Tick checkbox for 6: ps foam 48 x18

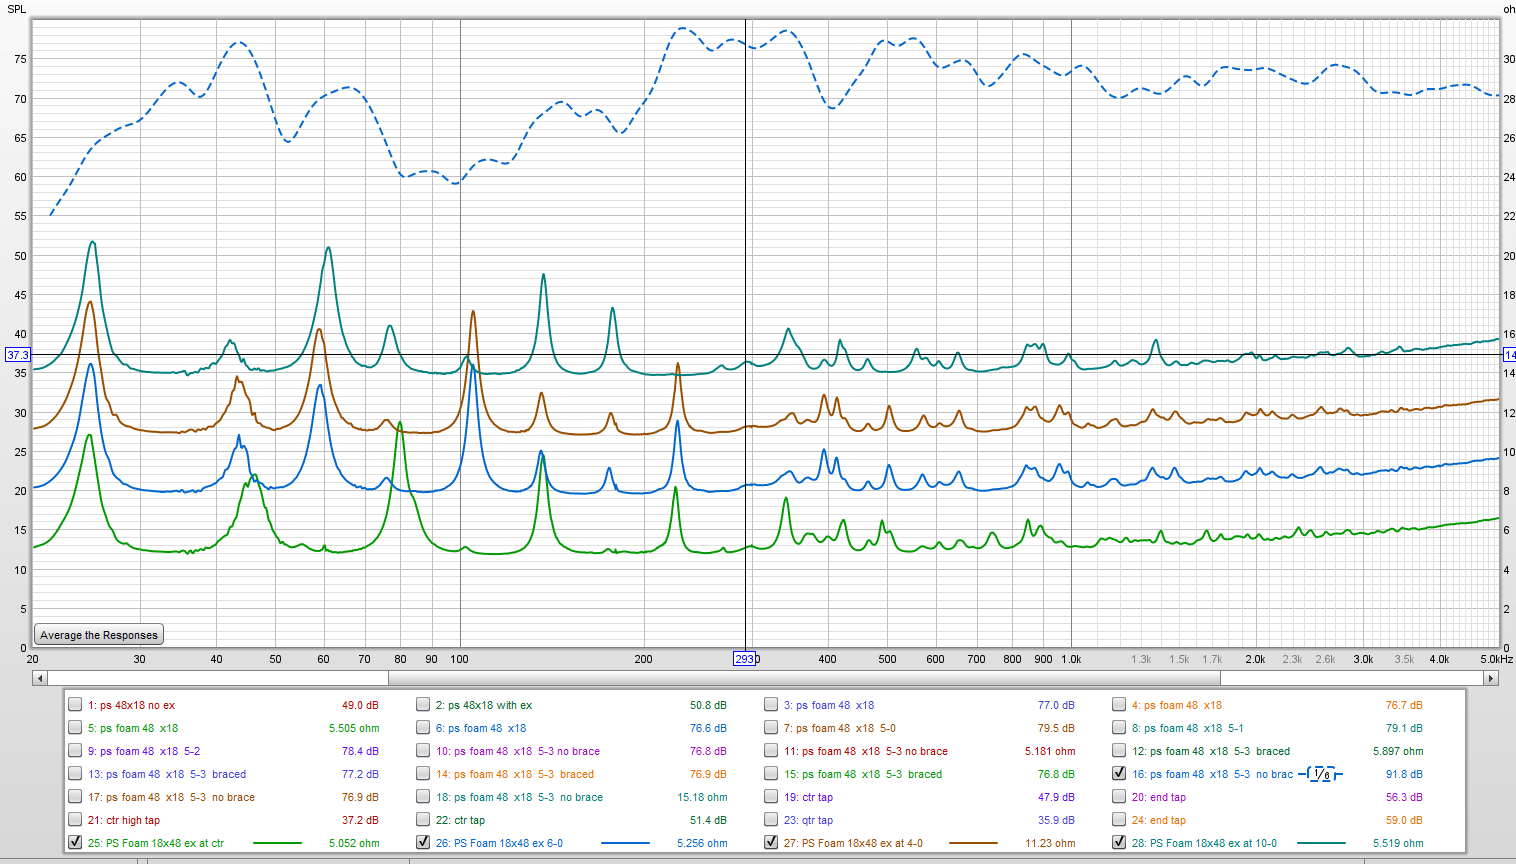click(x=423, y=727)
